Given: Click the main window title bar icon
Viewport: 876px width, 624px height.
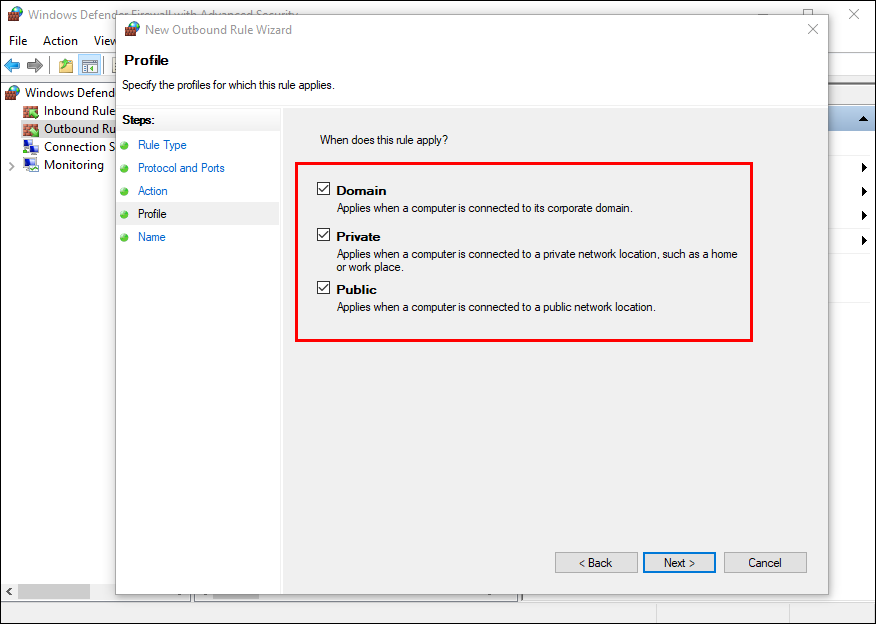Looking at the screenshot, I should [x=16, y=14].
